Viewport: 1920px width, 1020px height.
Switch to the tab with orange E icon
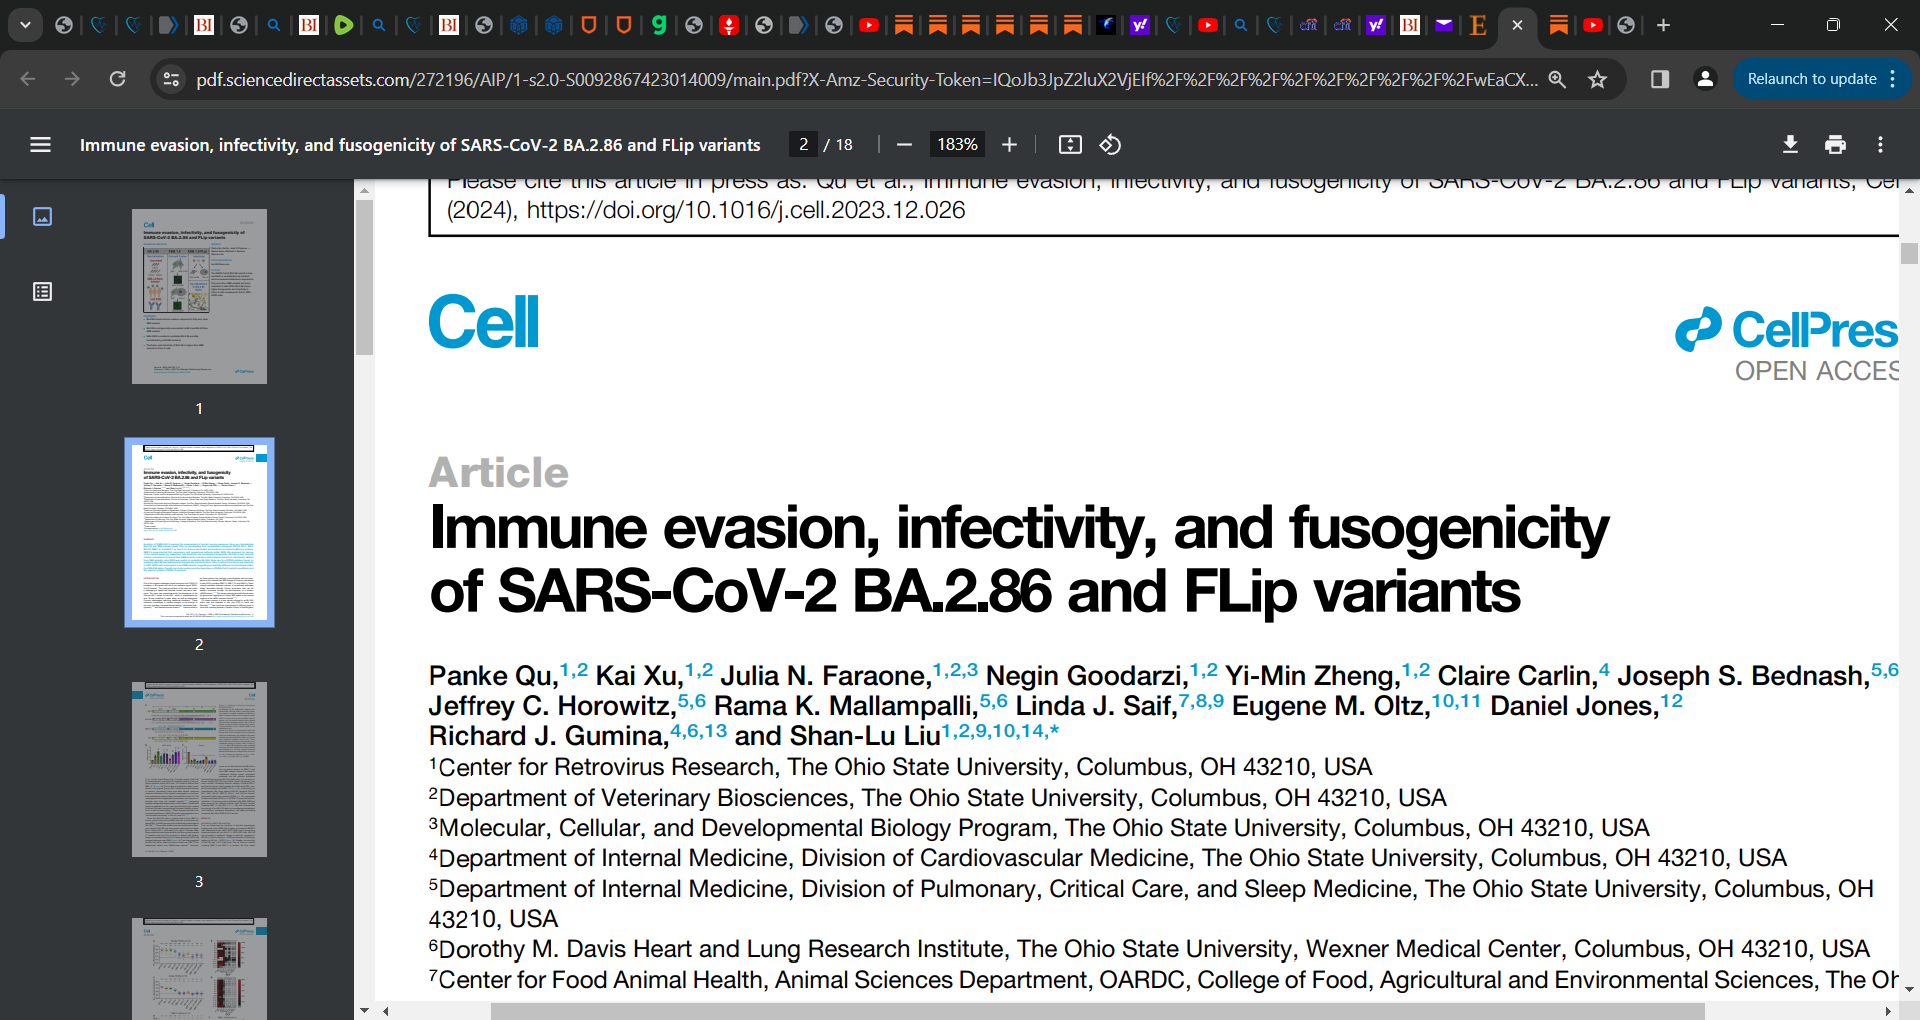(1478, 25)
